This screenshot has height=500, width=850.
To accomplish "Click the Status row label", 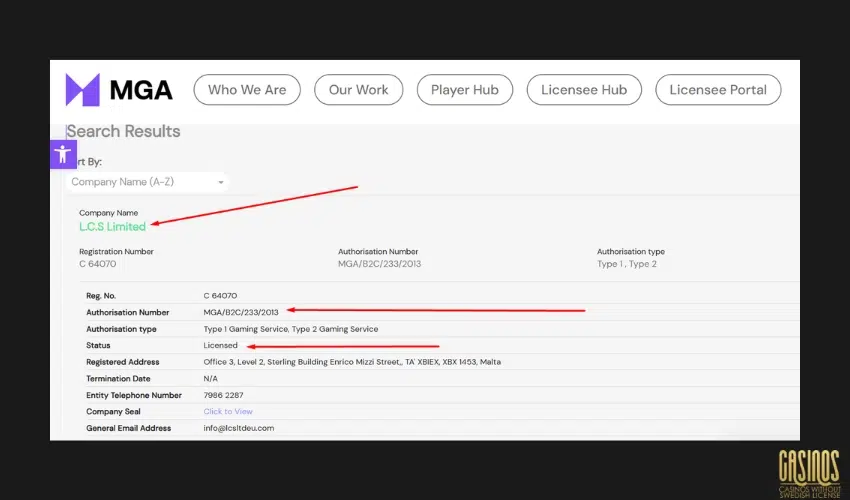I will pyautogui.click(x=98, y=345).
